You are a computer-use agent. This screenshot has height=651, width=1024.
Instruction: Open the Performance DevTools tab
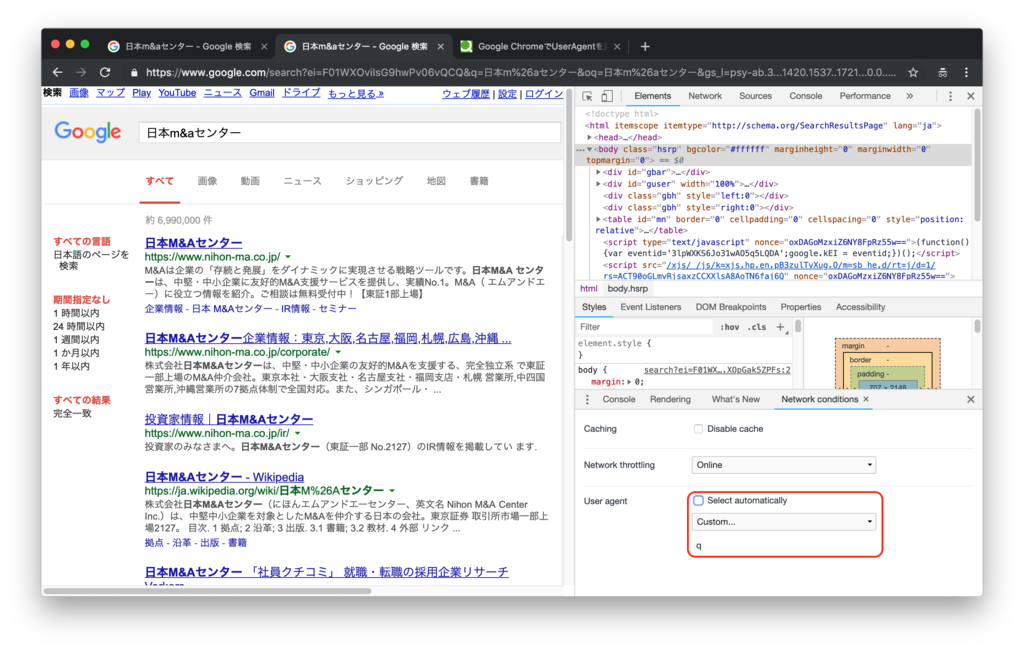pos(865,96)
